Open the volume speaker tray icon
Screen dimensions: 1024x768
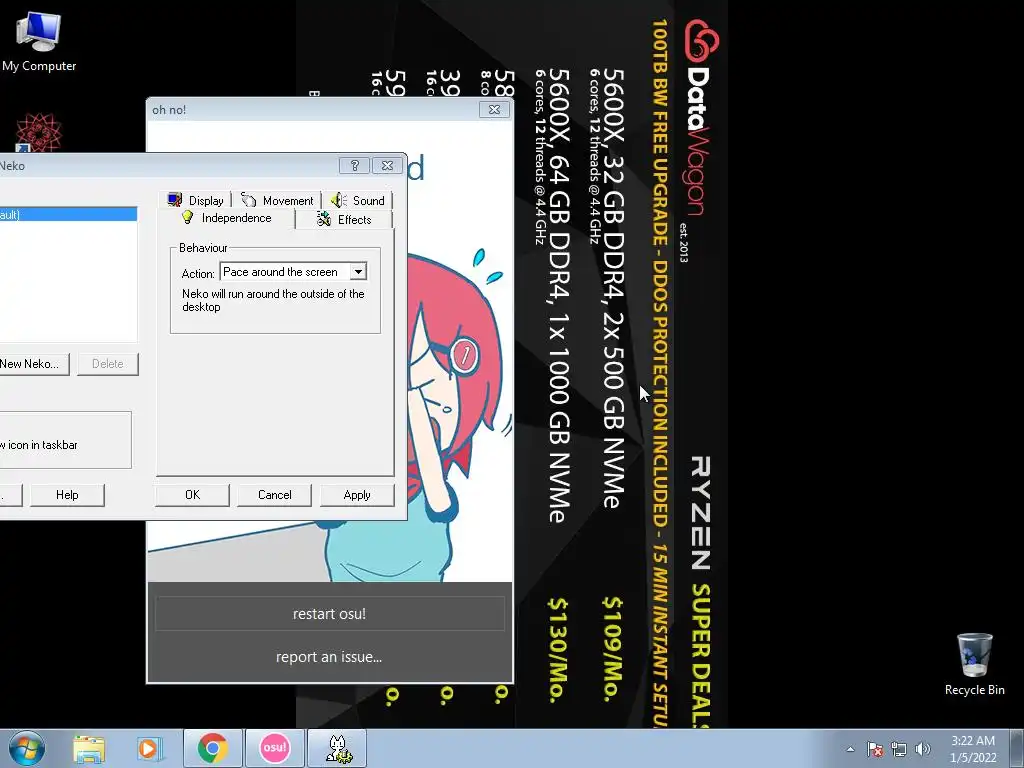point(923,749)
